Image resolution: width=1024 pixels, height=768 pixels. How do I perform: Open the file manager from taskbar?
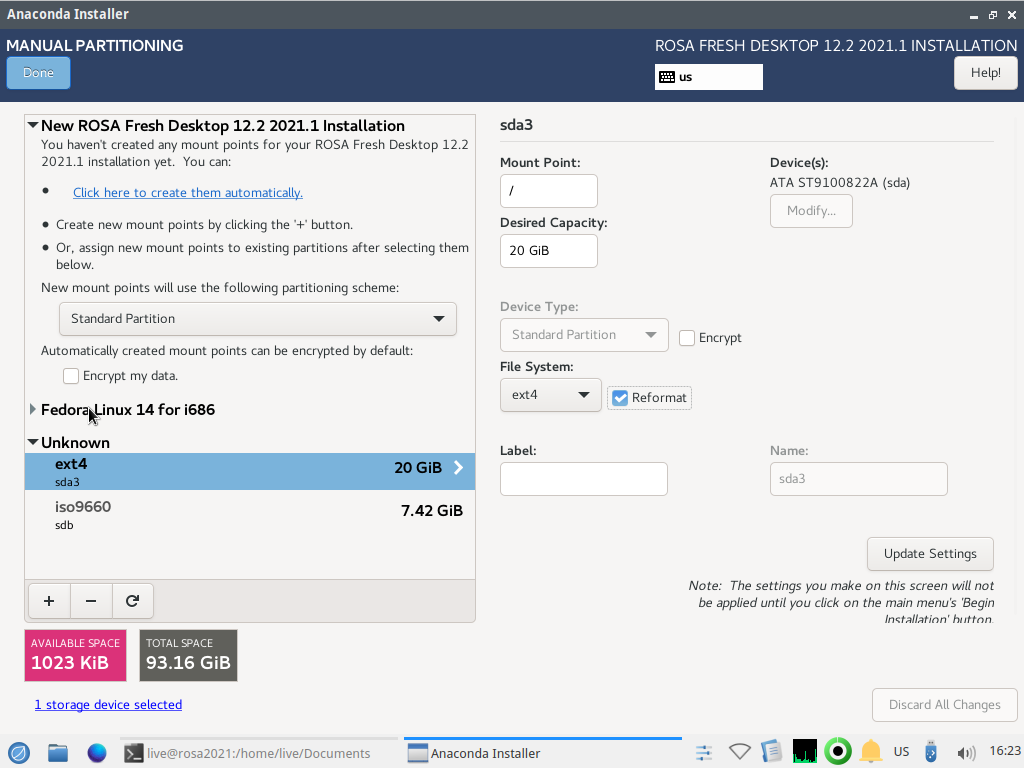pos(58,753)
